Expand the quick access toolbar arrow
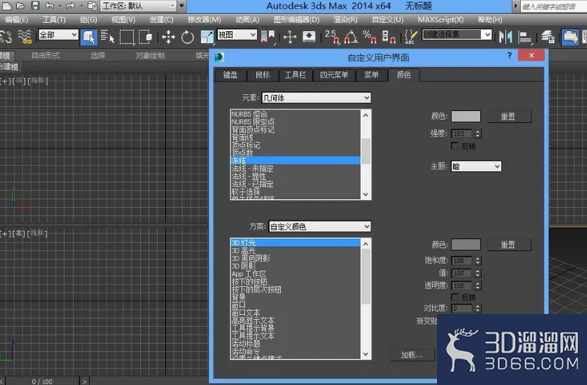Viewport: 587px width, 385px height. click(x=181, y=6)
